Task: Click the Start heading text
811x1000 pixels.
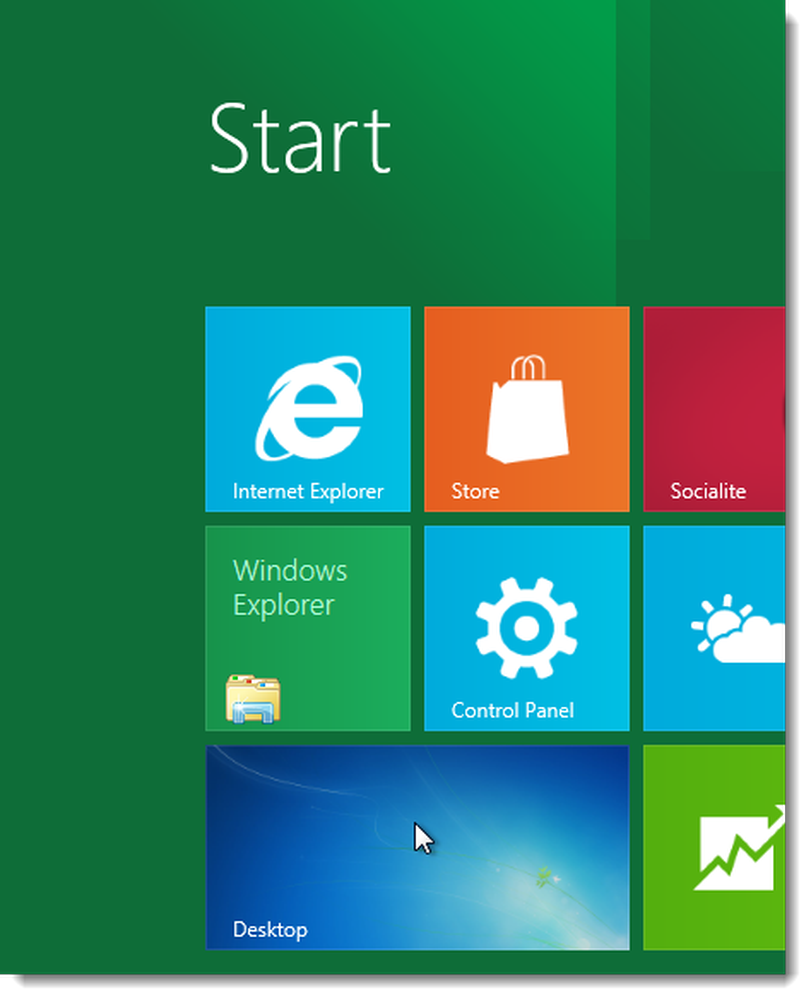Action: tap(300, 138)
